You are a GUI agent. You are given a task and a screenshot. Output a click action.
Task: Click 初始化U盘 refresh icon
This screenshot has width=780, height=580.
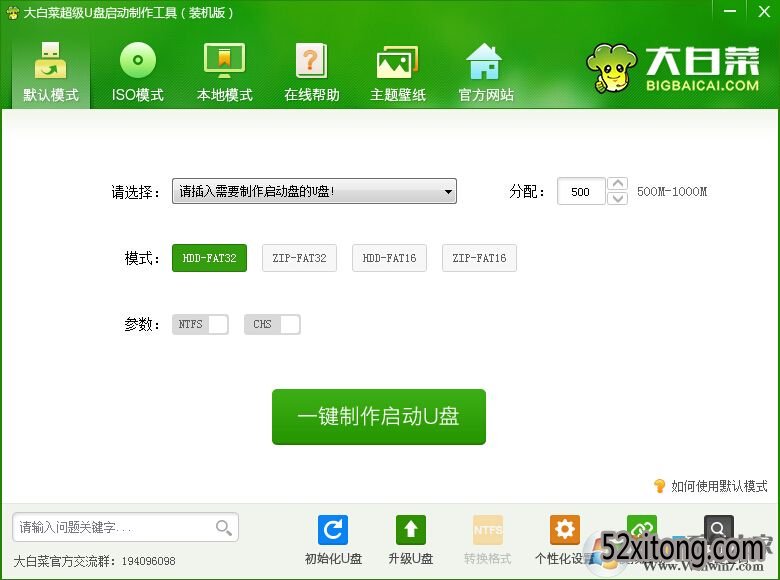click(x=333, y=530)
